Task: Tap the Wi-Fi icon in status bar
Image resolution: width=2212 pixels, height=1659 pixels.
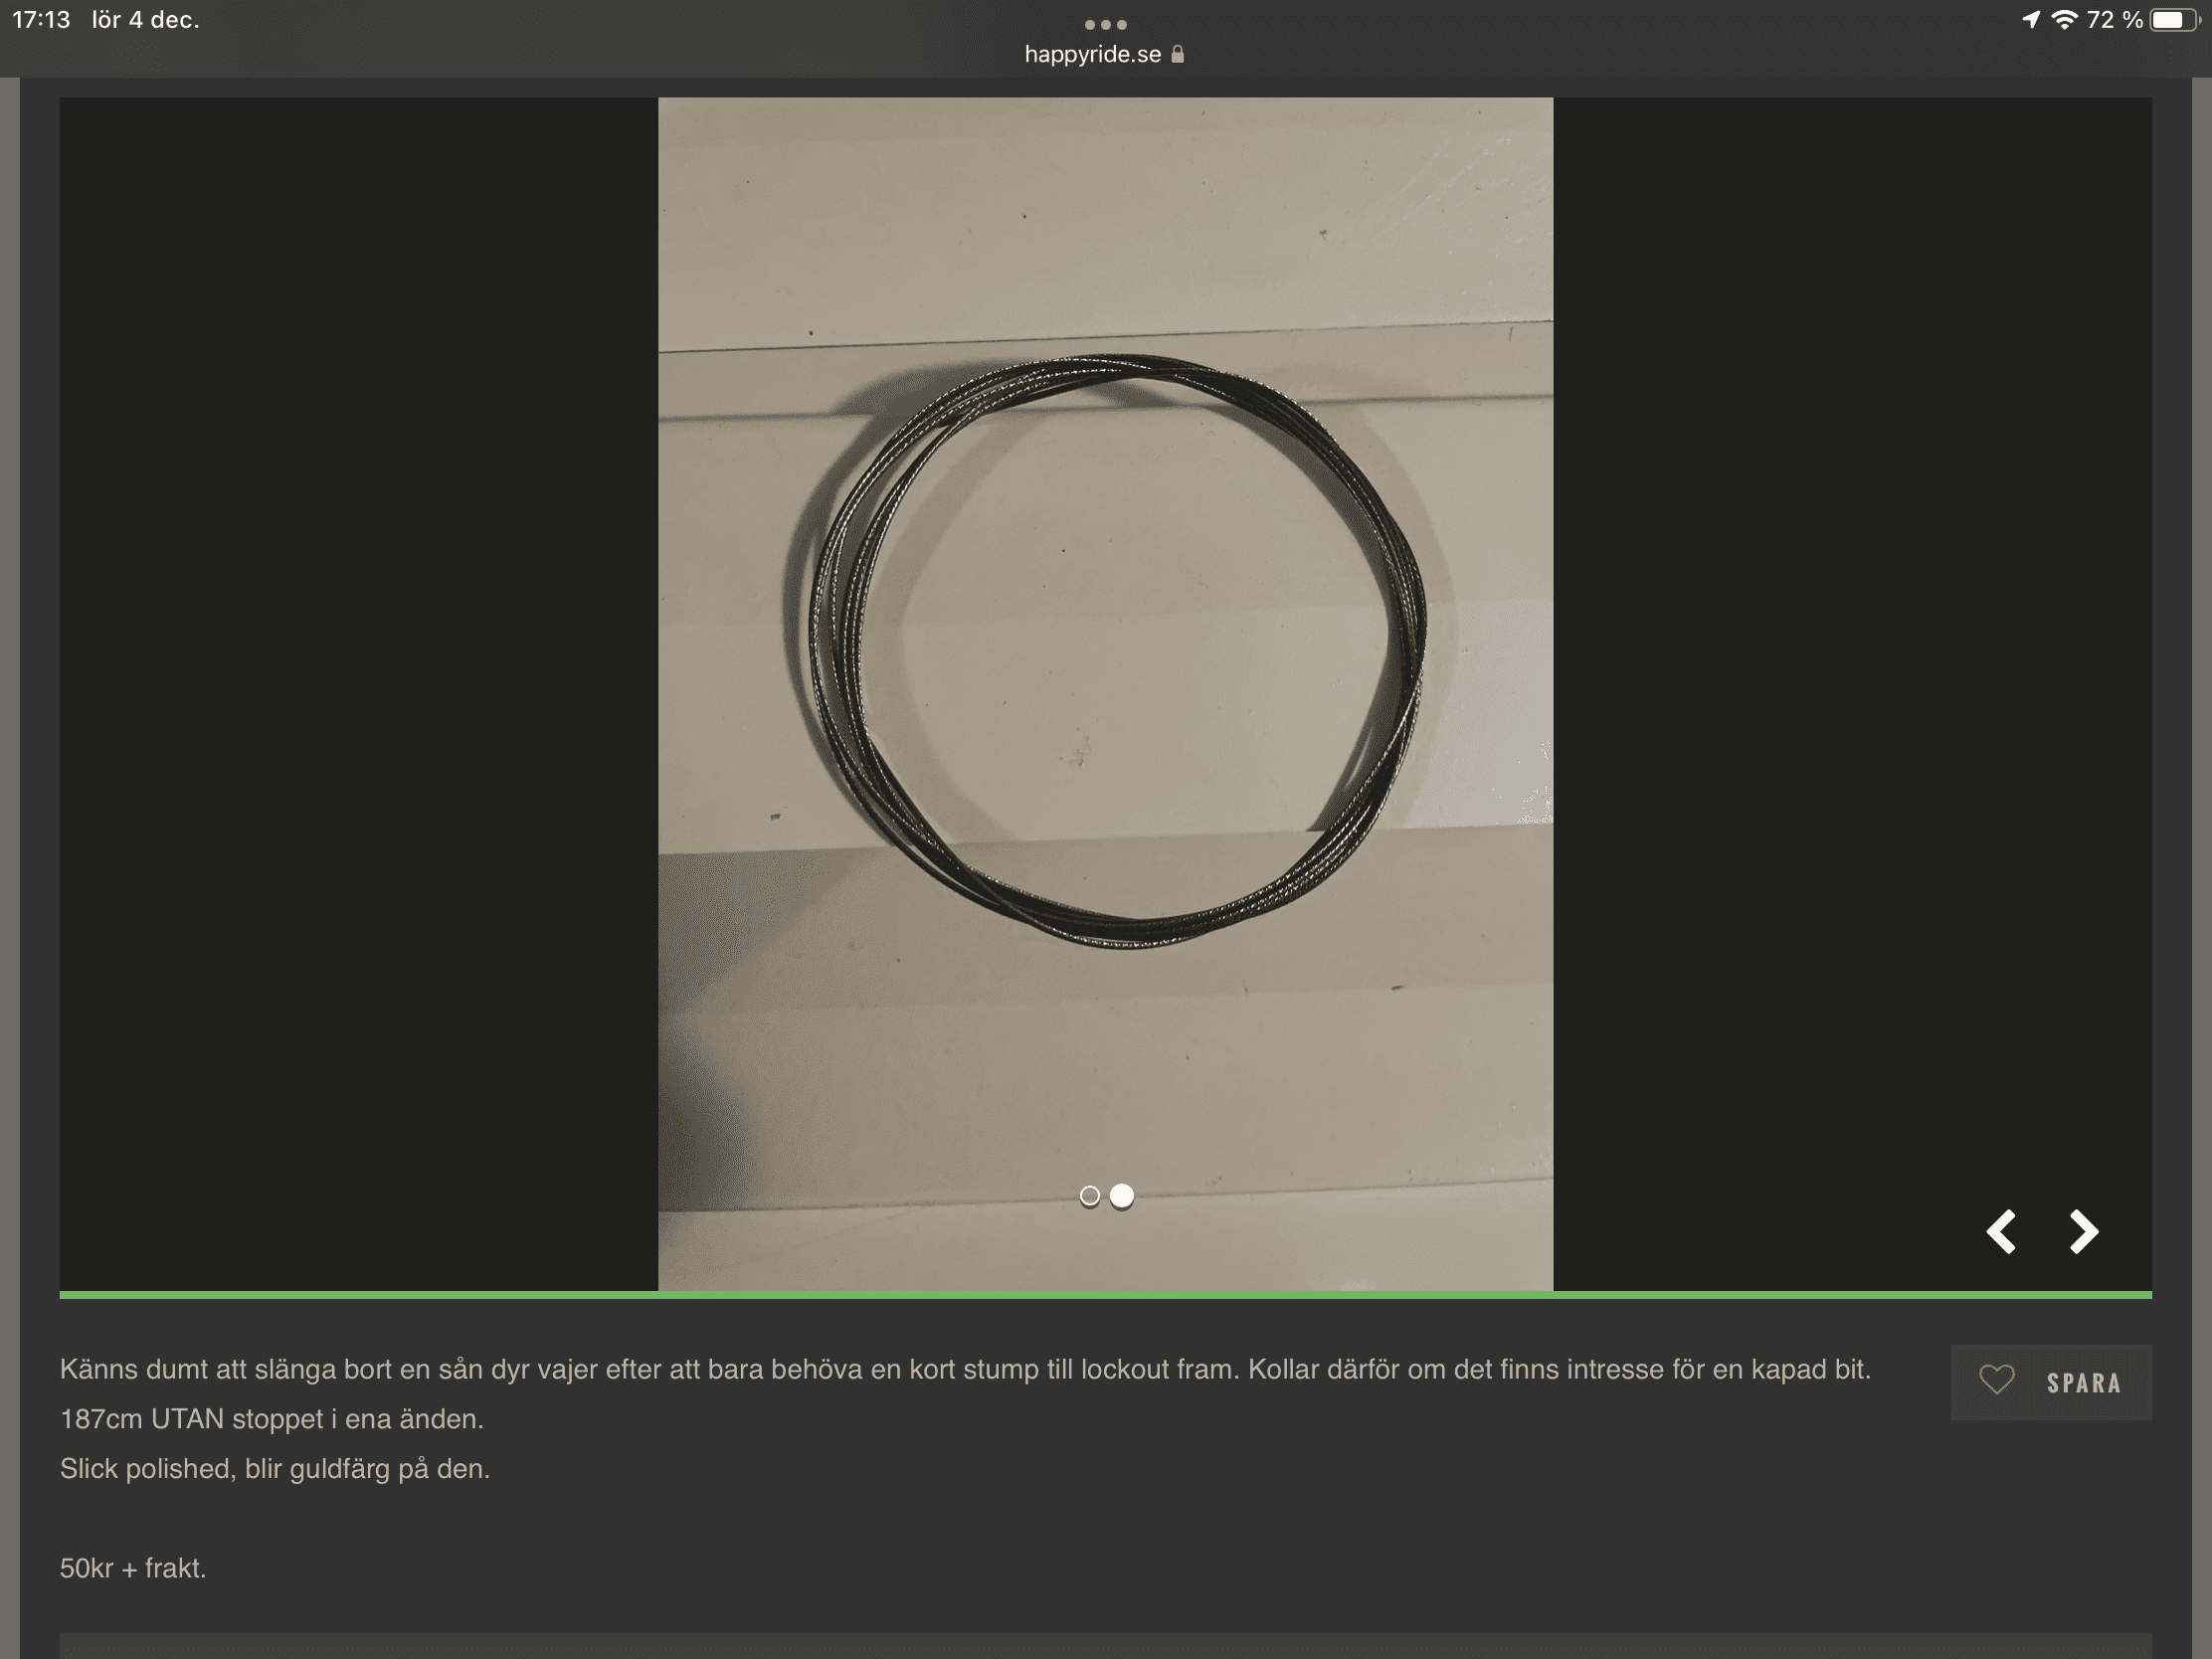Action: (x=2064, y=20)
